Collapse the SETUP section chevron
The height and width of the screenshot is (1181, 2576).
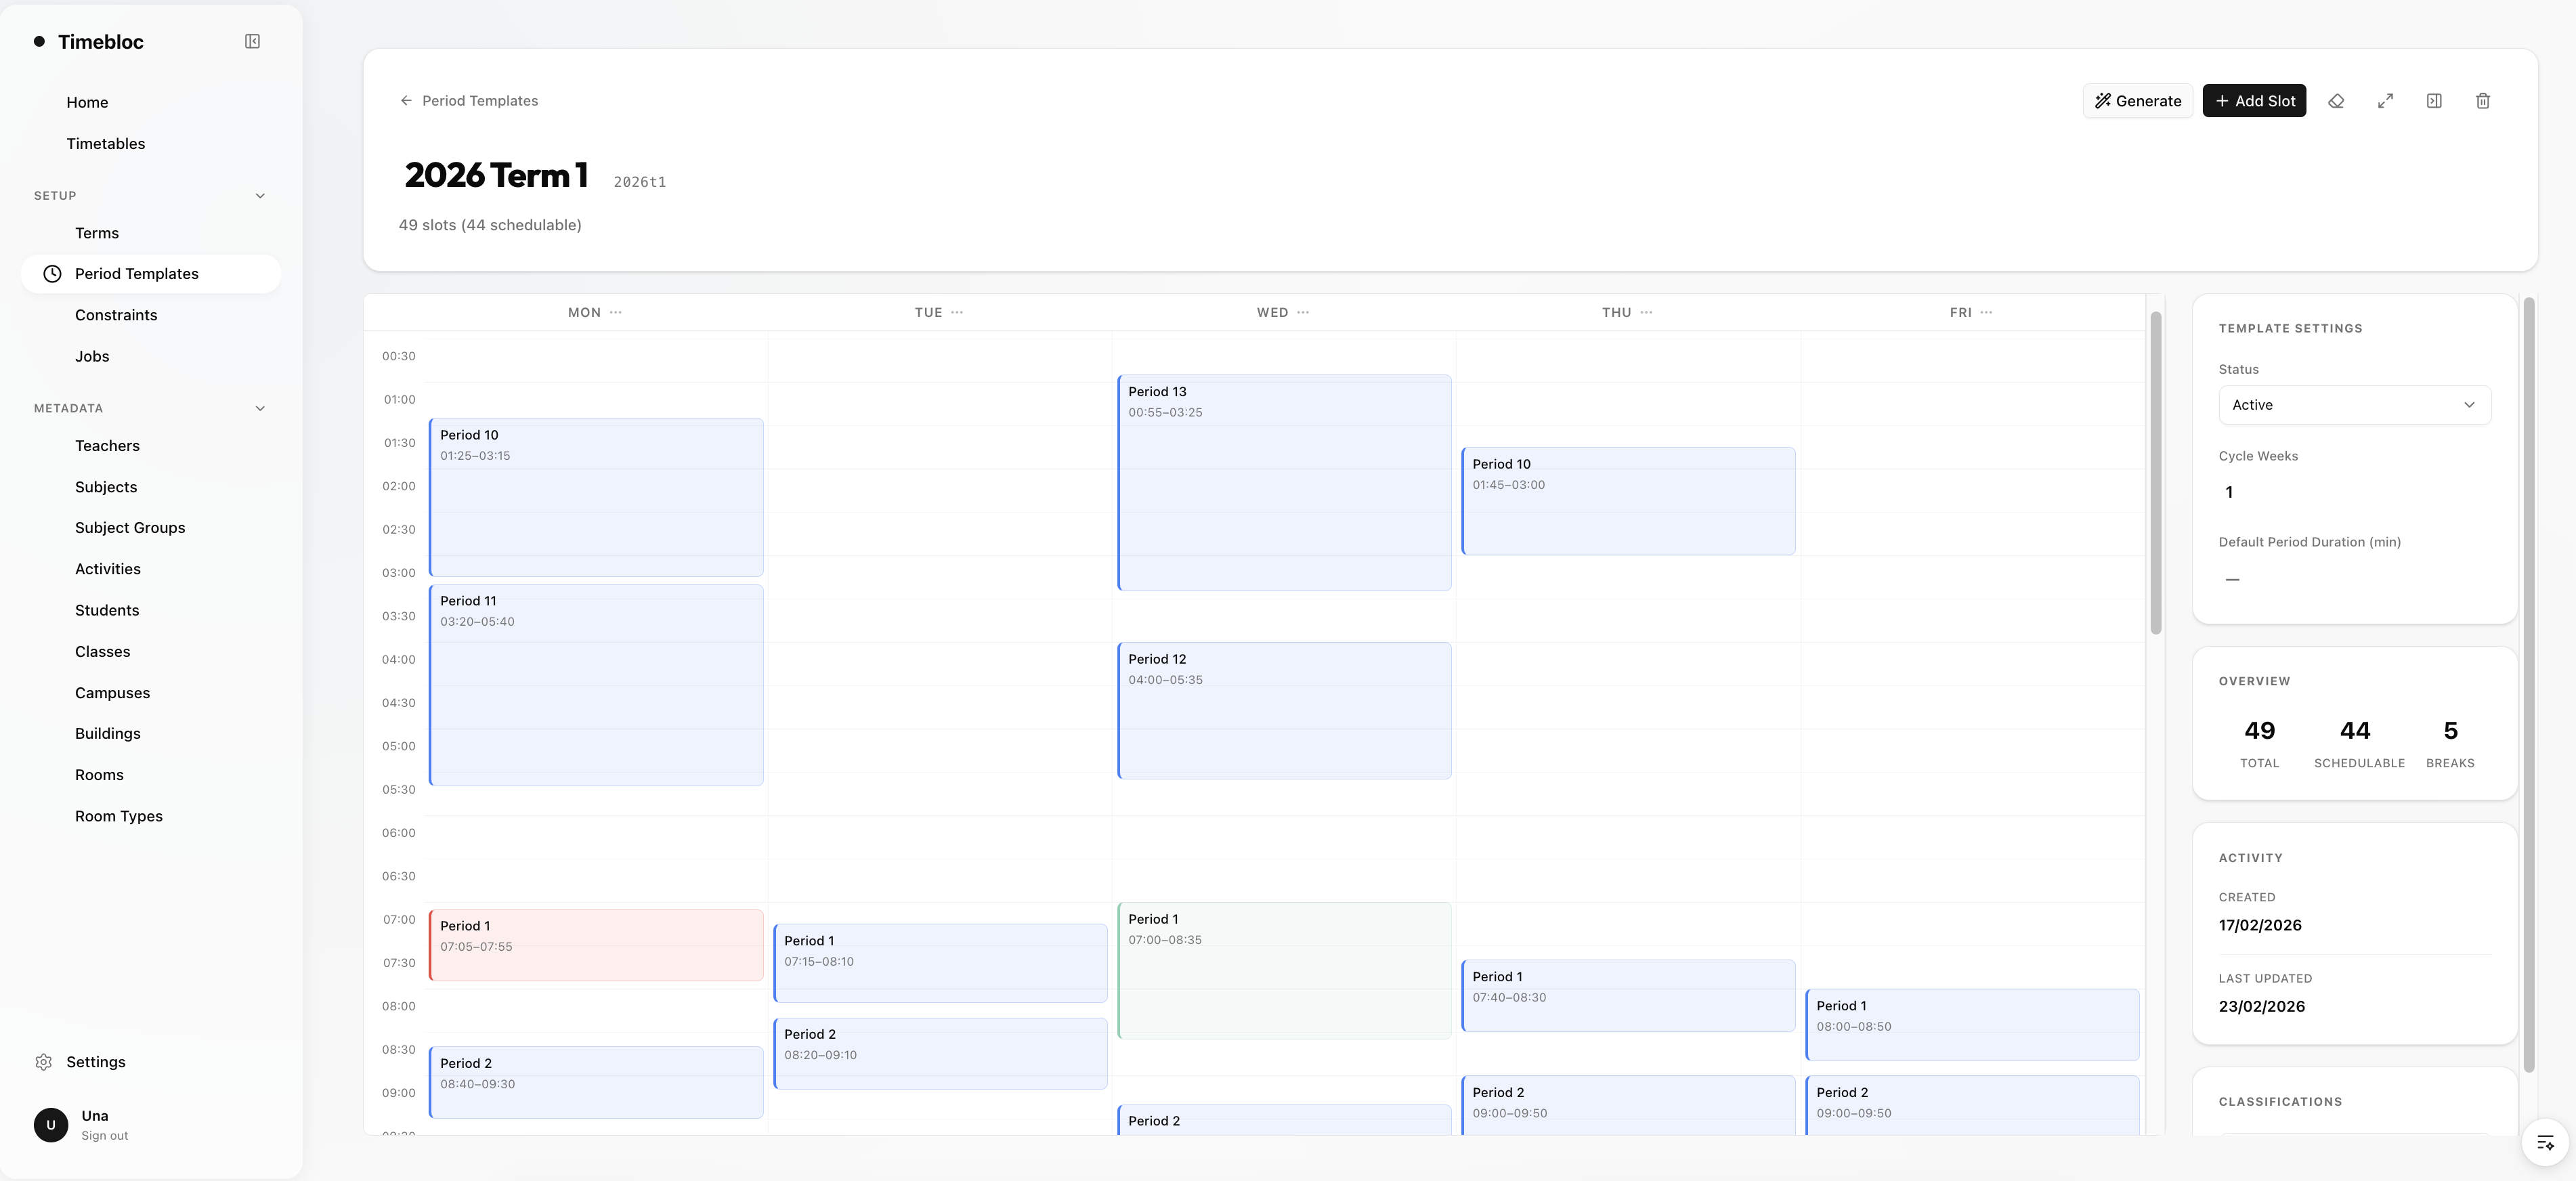point(260,196)
